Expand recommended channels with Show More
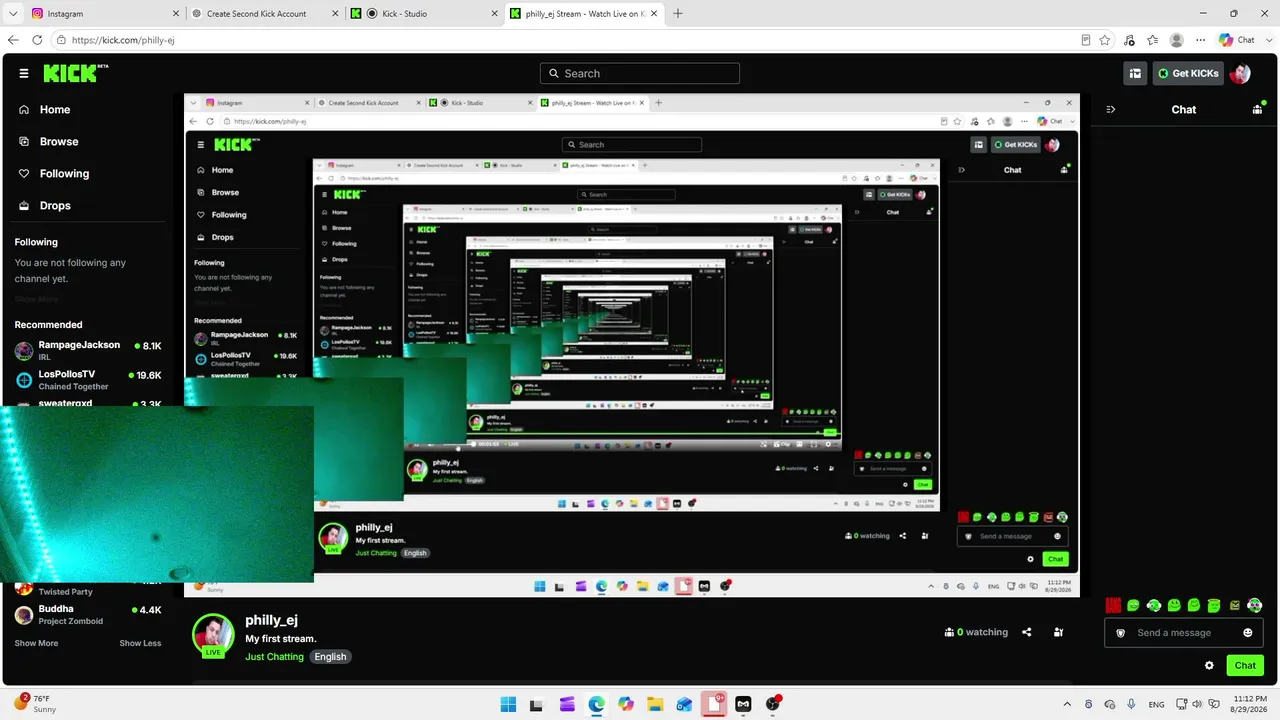Image resolution: width=1280 pixels, height=720 pixels. point(36,643)
